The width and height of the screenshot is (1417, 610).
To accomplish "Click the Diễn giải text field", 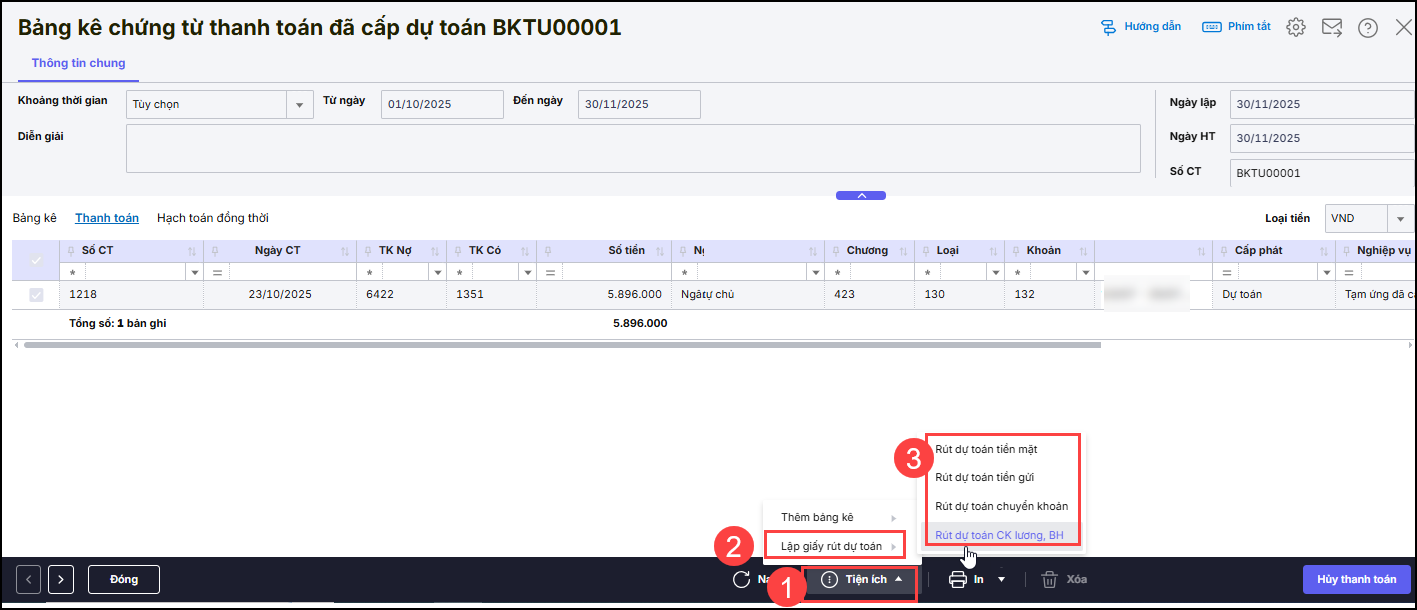I will coord(632,149).
